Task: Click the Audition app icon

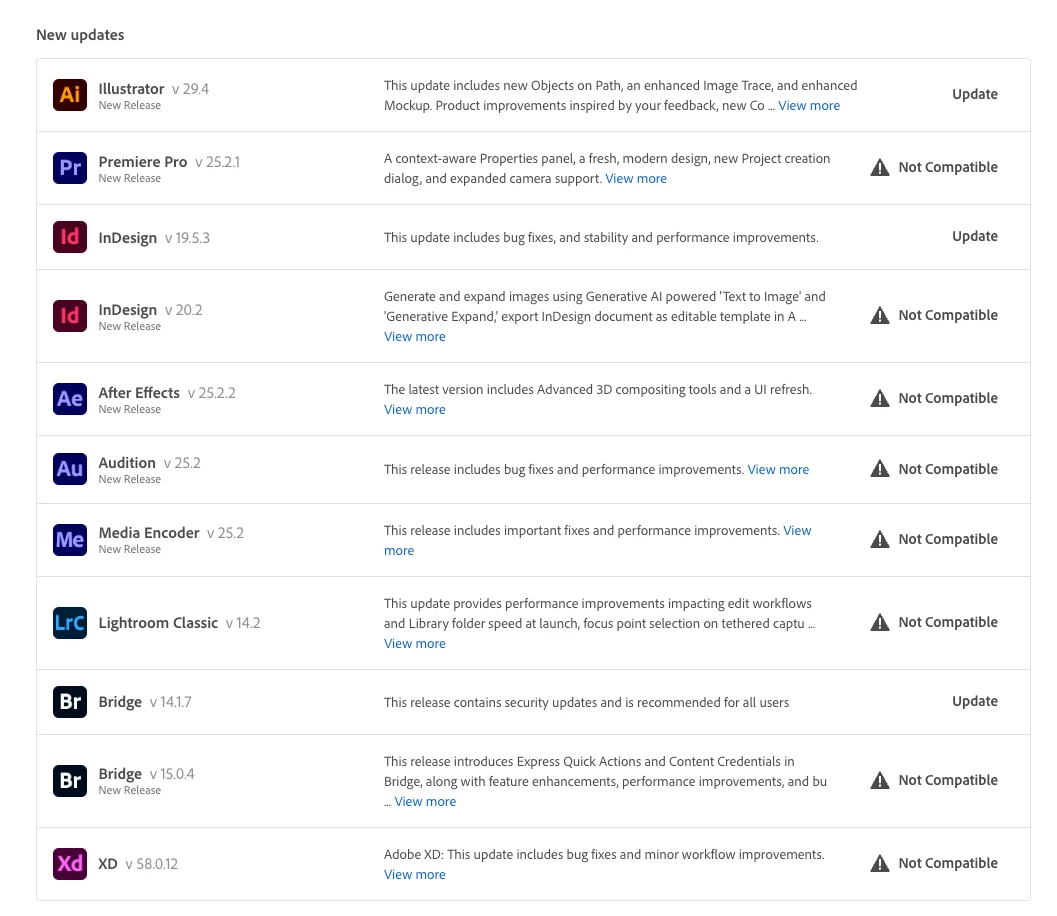Action: point(70,468)
